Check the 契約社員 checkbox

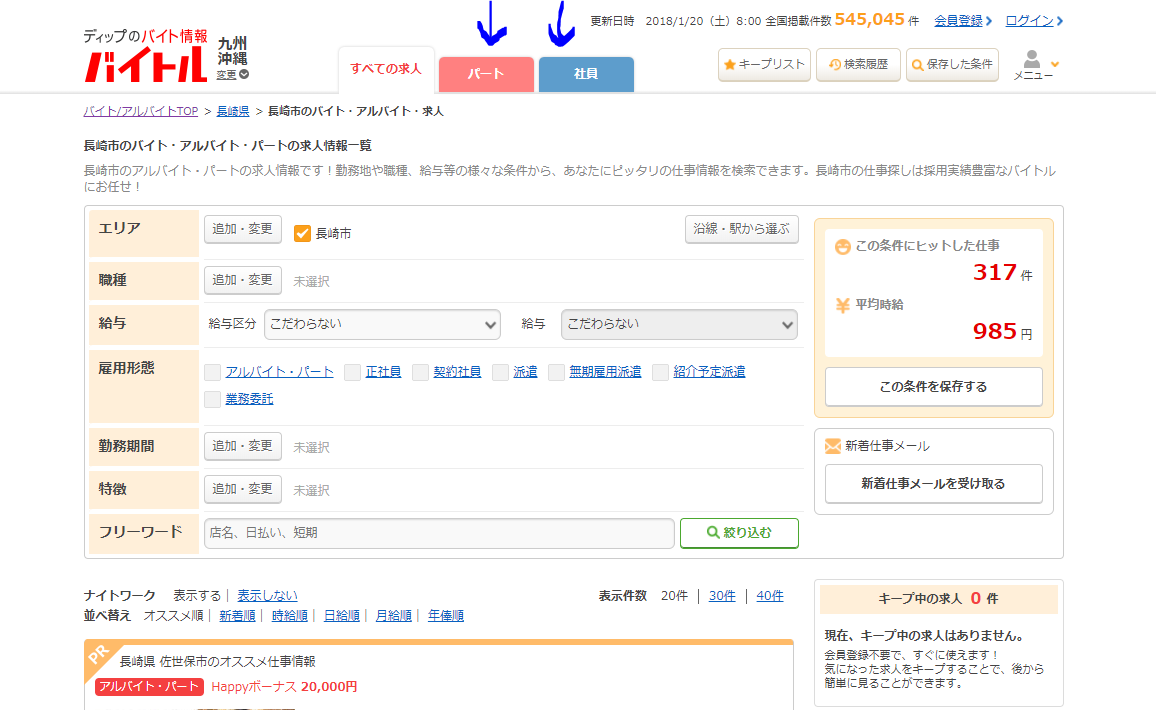click(x=420, y=372)
